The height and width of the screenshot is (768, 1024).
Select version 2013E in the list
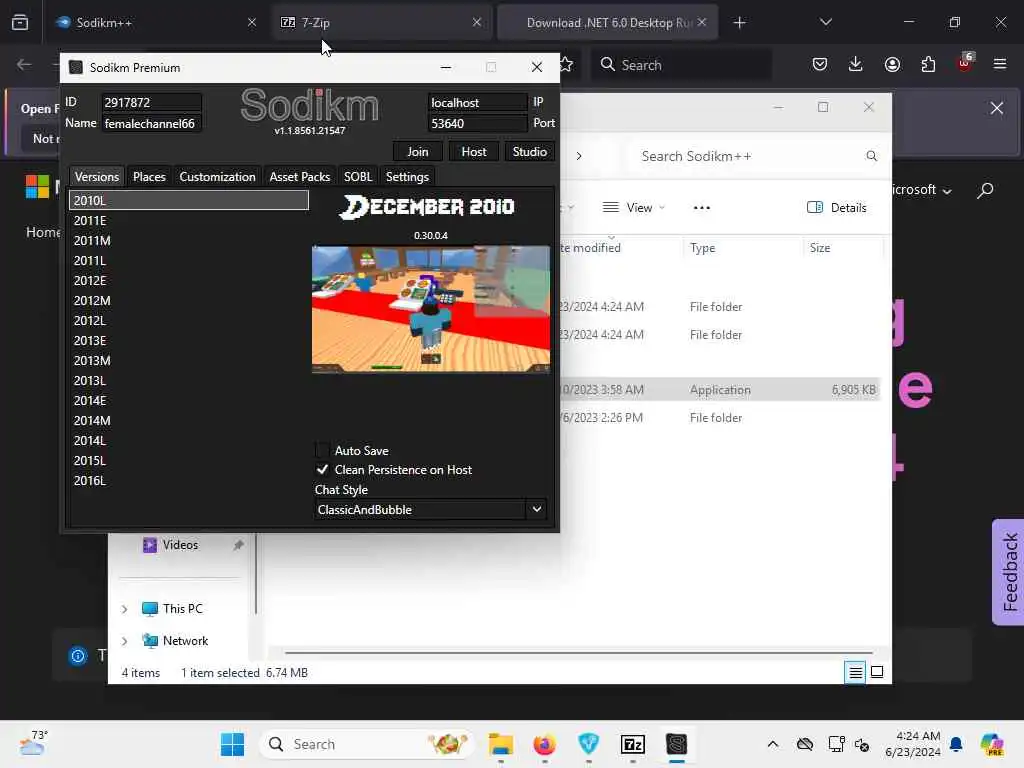click(189, 340)
